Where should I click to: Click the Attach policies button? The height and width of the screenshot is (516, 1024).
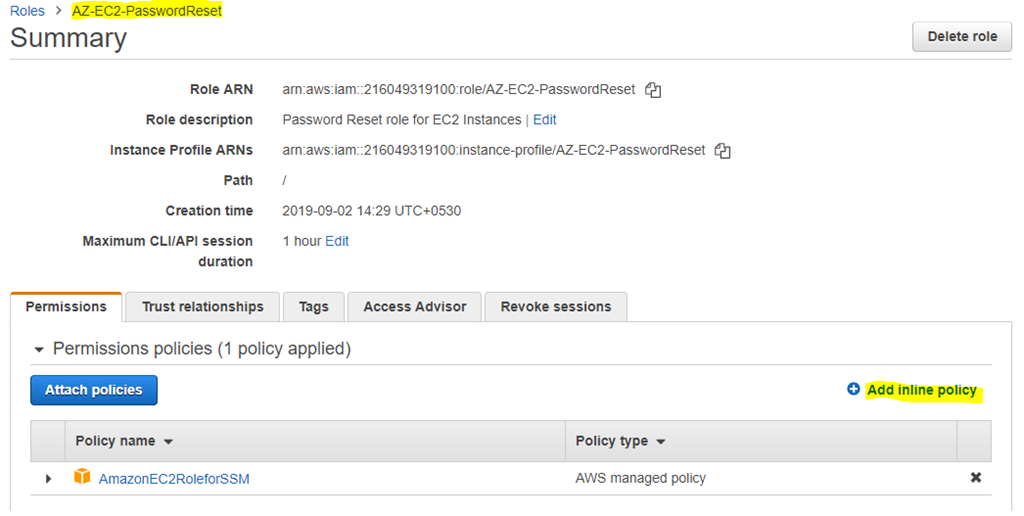pos(94,390)
